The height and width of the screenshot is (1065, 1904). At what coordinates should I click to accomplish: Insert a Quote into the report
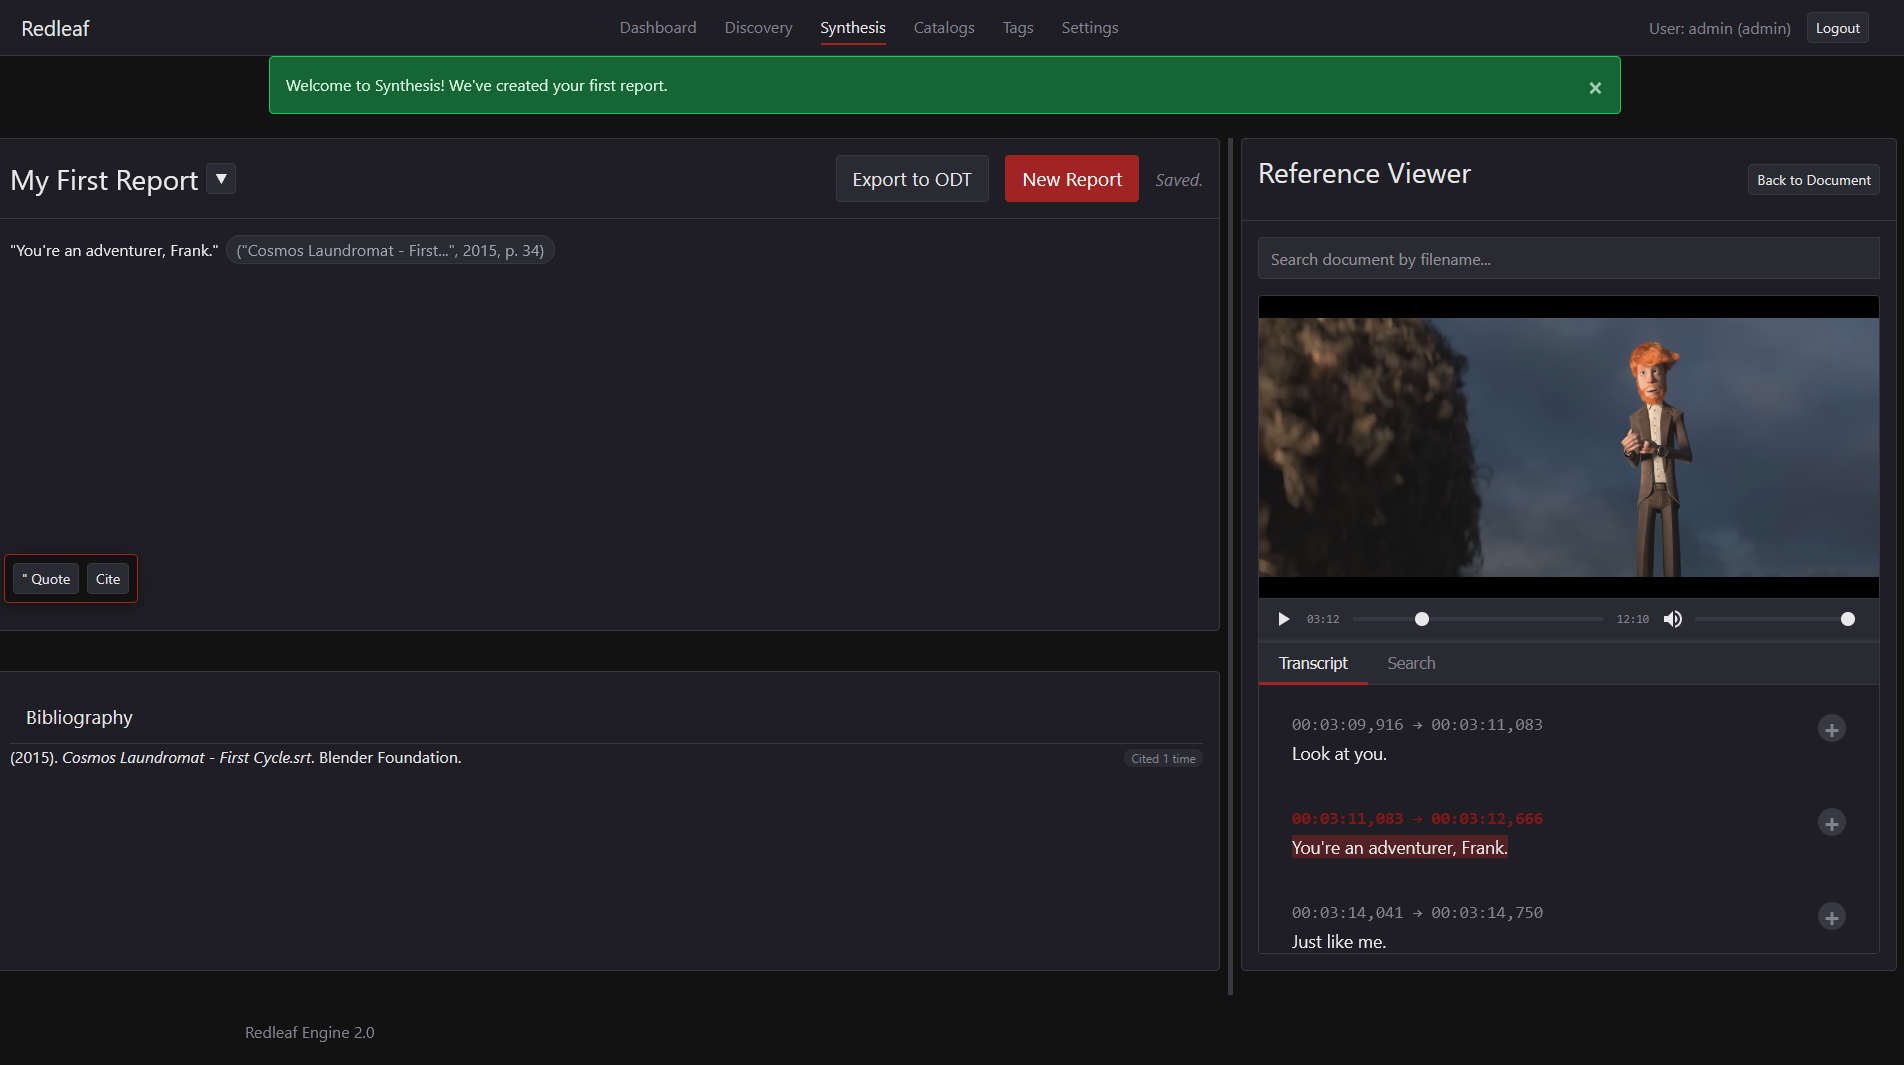click(46, 579)
